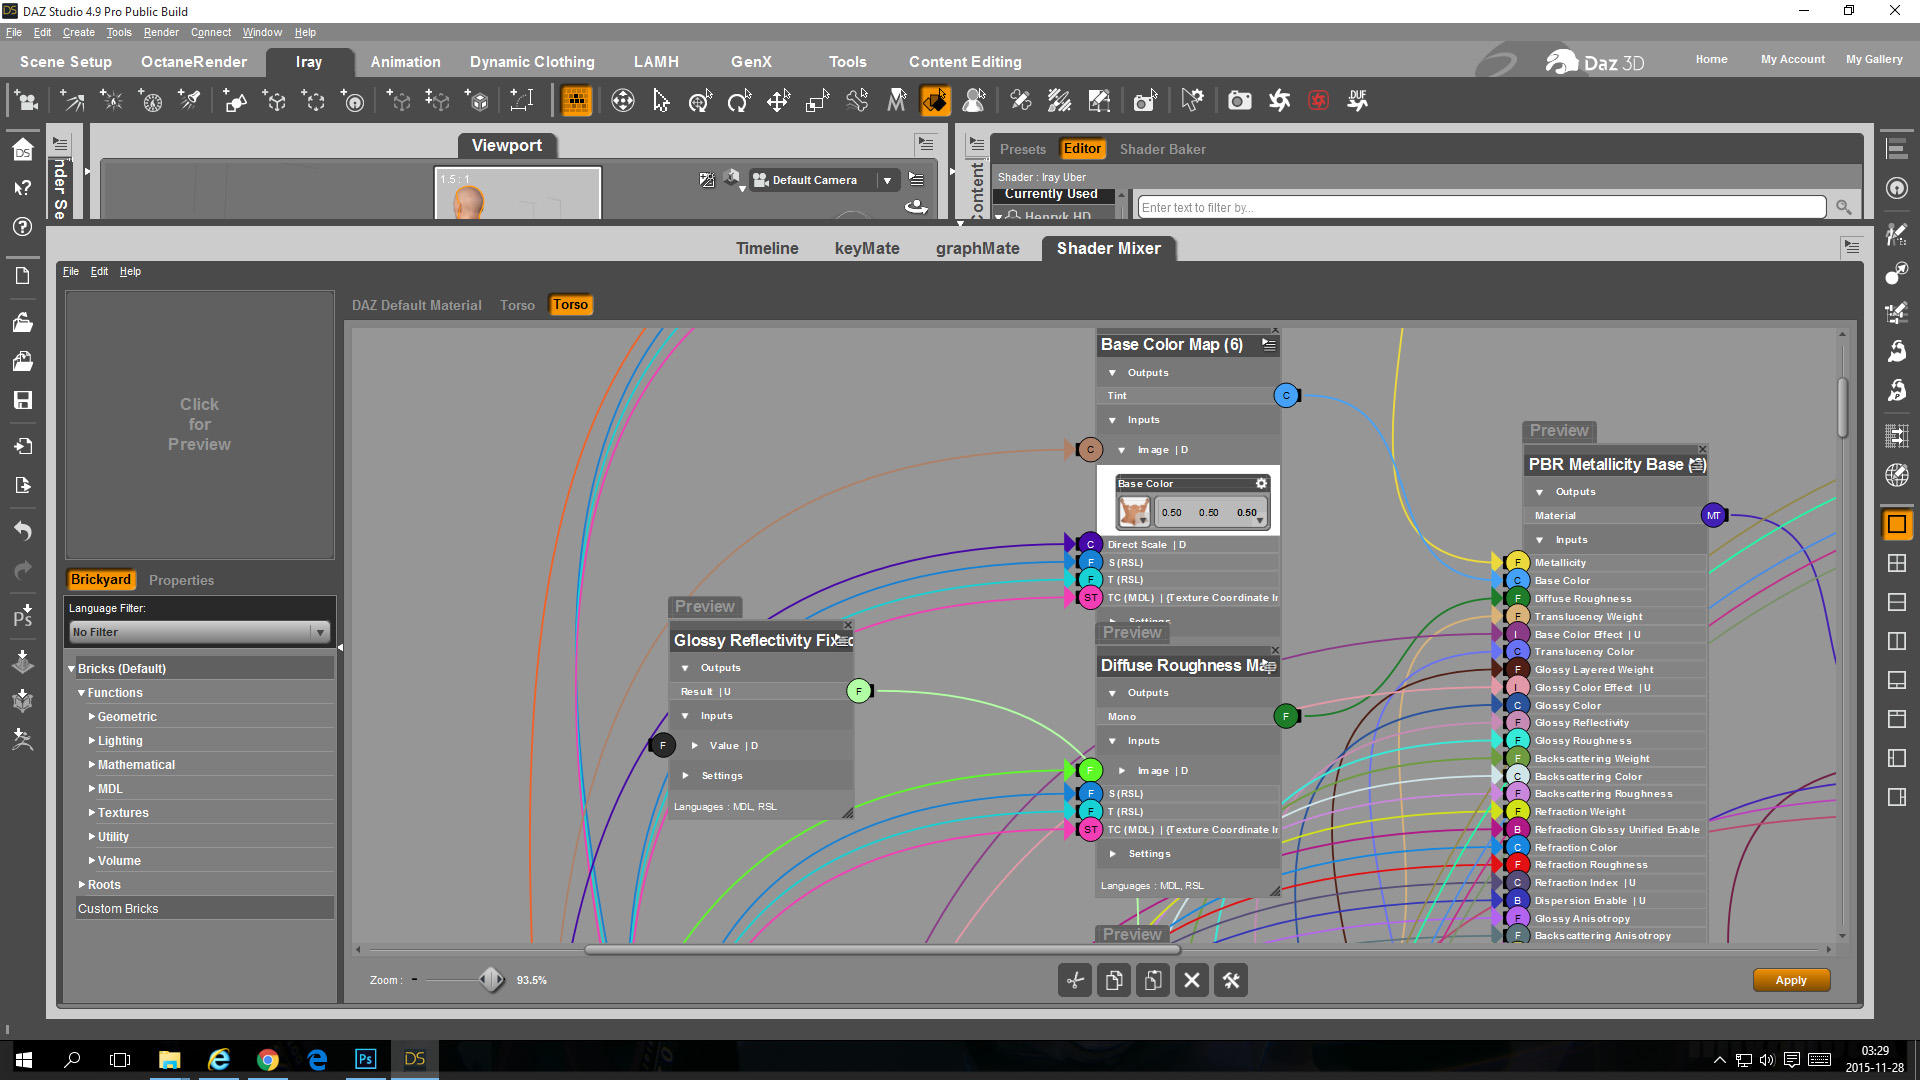Open the Language Filter dropdown
The image size is (1920, 1080).
(199, 632)
